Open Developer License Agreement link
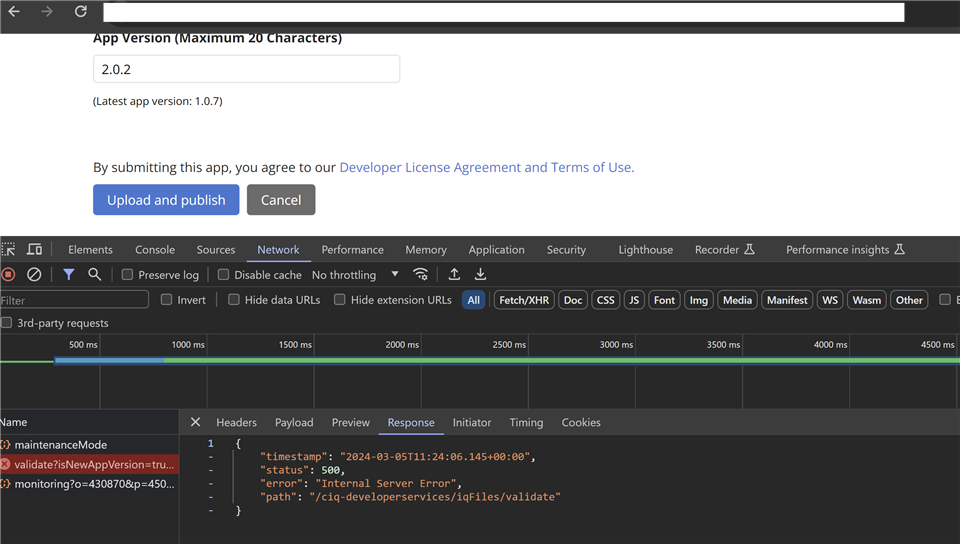The width and height of the screenshot is (960, 544). click(x=486, y=167)
